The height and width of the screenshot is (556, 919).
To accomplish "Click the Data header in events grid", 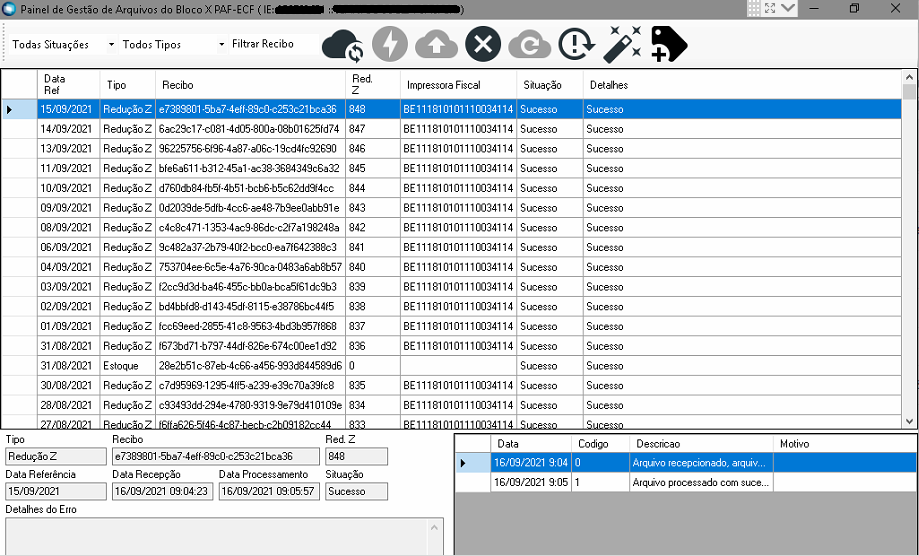I will pos(531,444).
